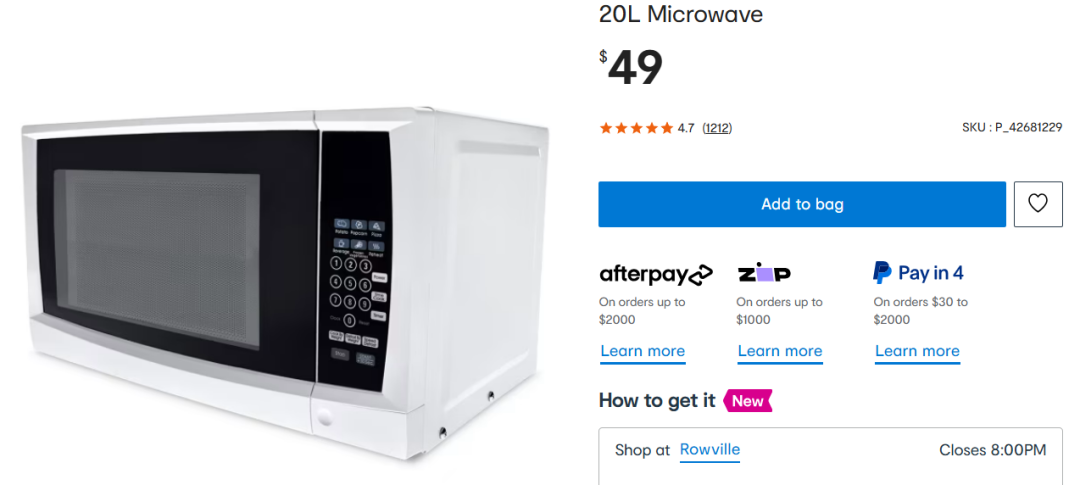This screenshot has height=485, width=1080.
Task: Add the microwave to wishlist via heart icon
Action: (1038, 204)
